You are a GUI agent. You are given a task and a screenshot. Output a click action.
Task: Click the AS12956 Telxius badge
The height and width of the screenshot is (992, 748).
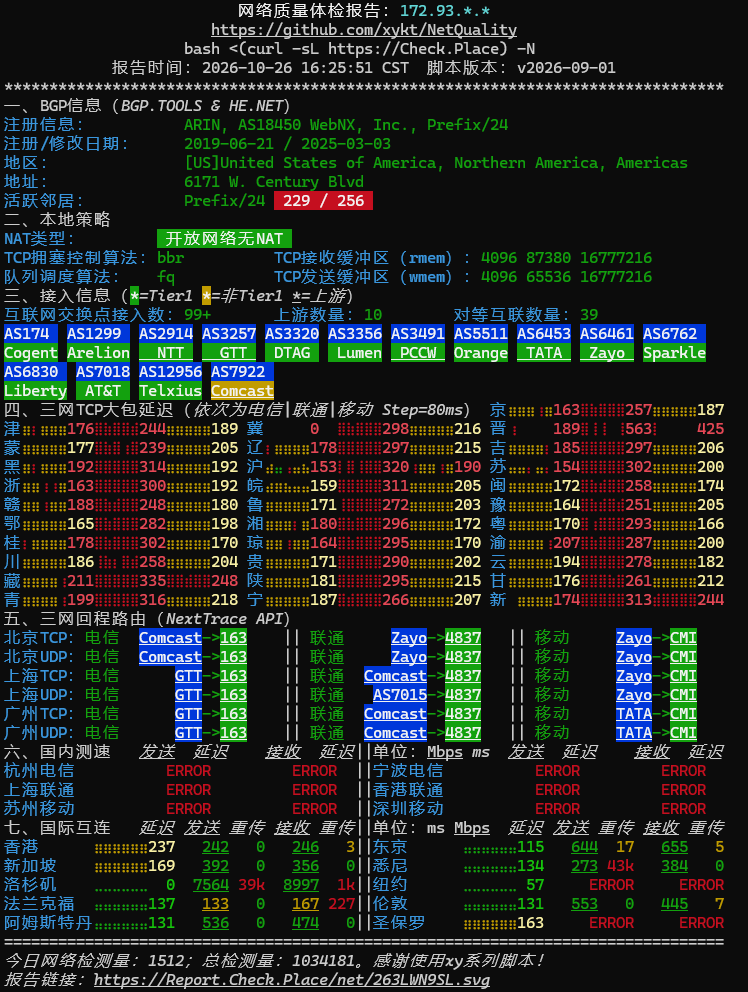(170, 381)
